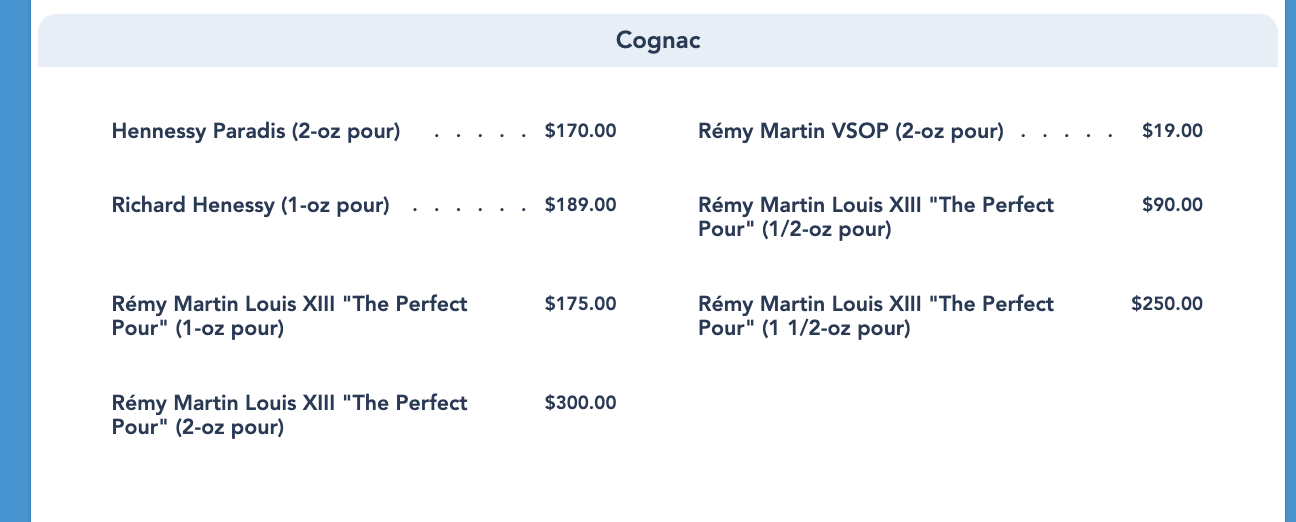Select Louis XIII Perfect Pour 1 1/2-oz item
Image resolution: width=1296 pixels, height=522 pixels.
point(875,316)
